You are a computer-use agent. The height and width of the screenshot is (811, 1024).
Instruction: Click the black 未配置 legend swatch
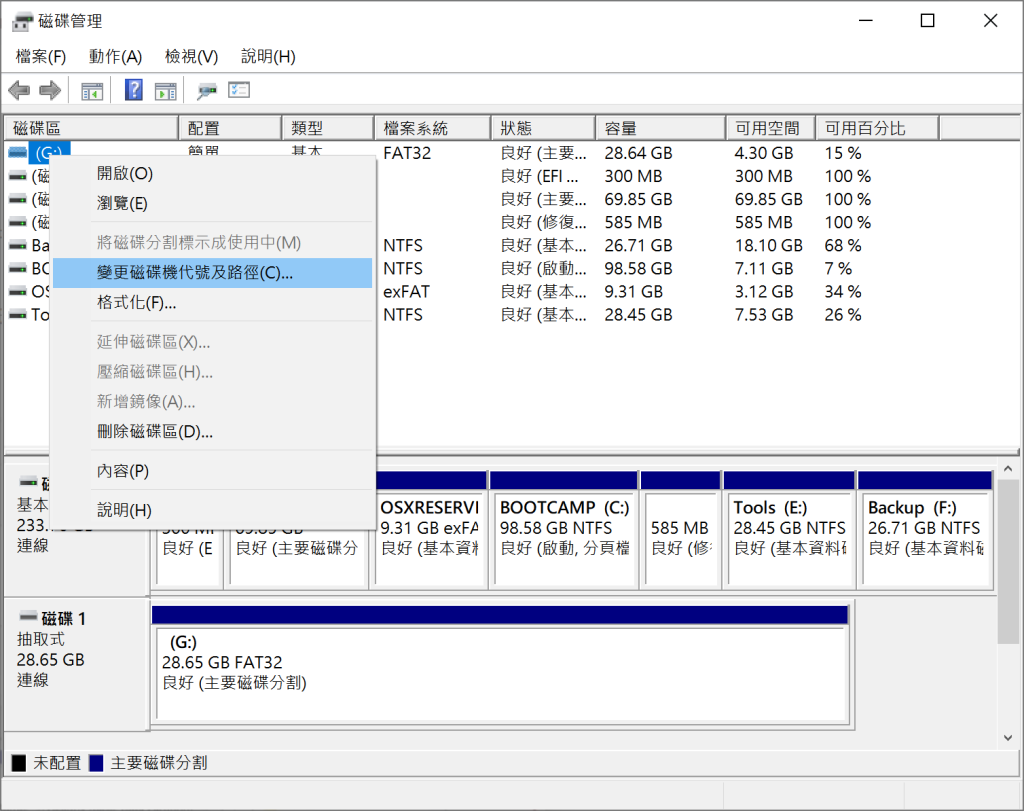coord(19,763)
